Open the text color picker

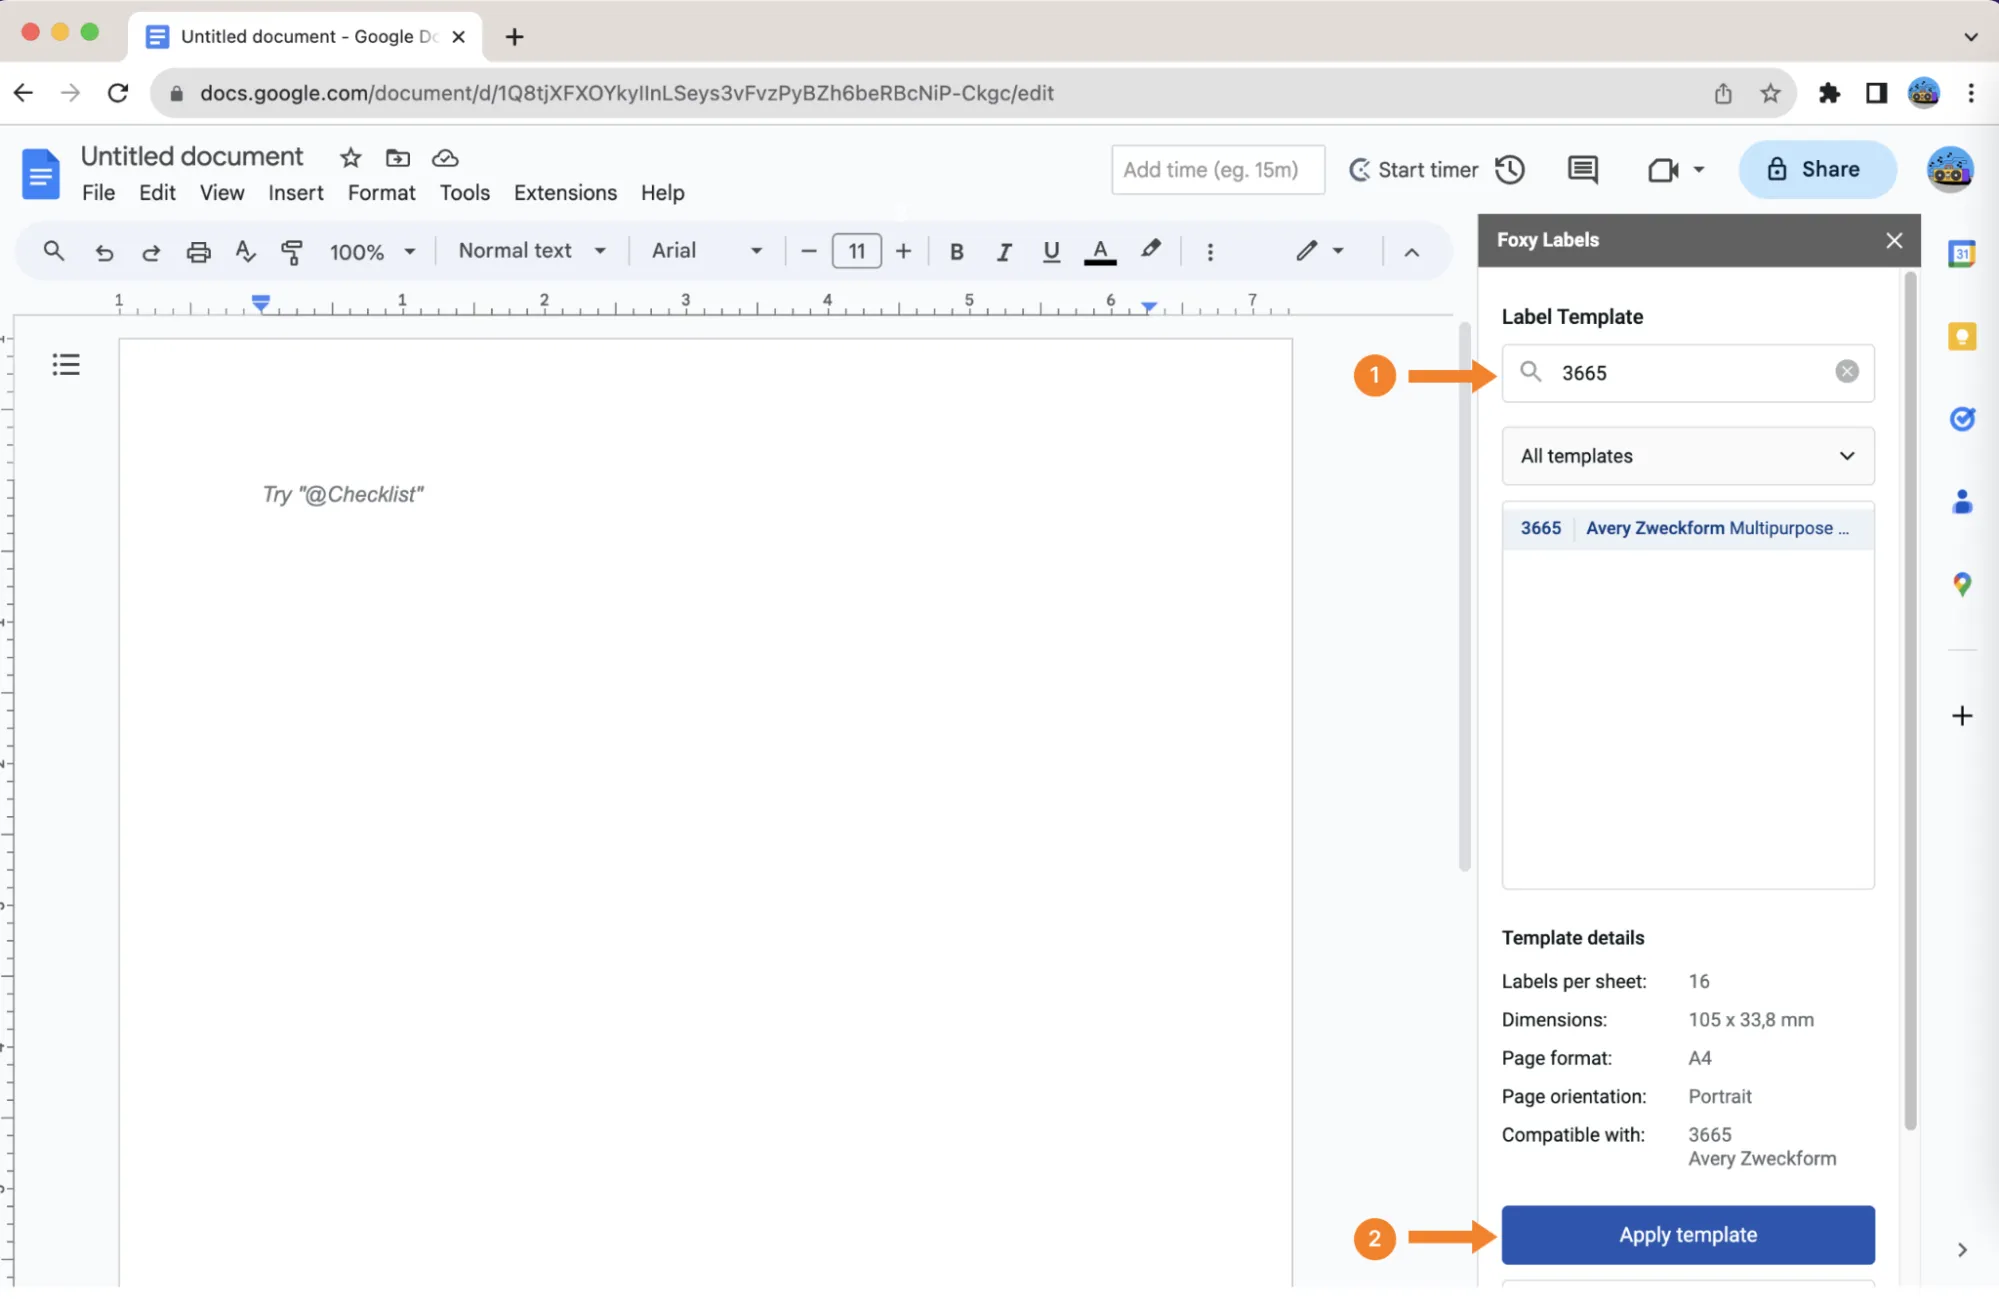click(x=1100, y=252)
